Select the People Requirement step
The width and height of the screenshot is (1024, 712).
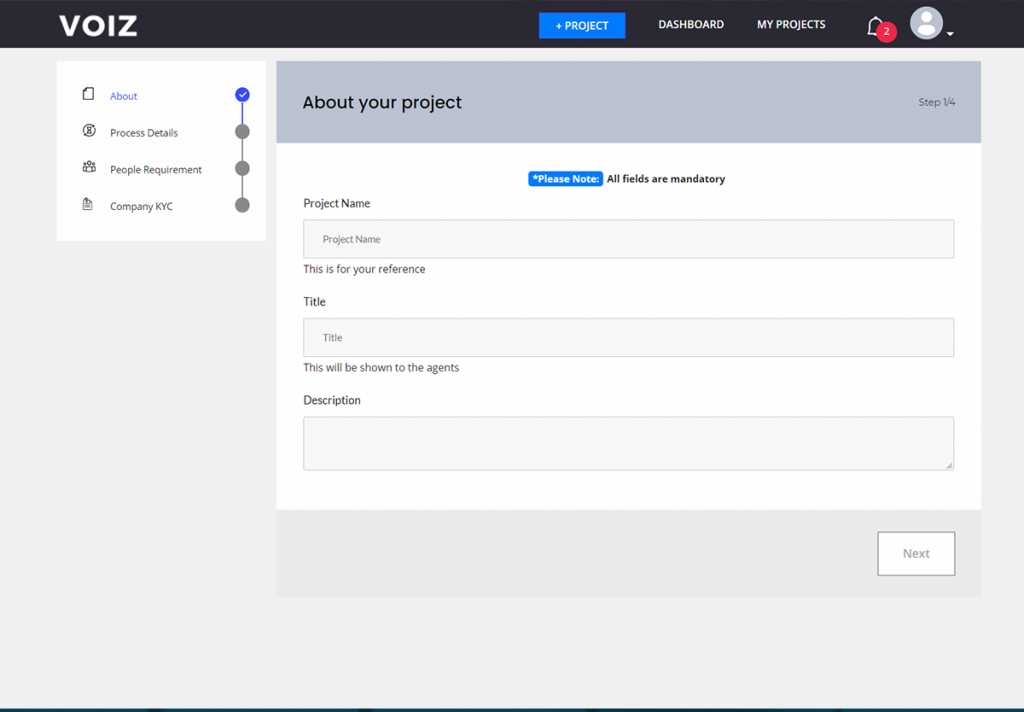[x=156, y=169]
